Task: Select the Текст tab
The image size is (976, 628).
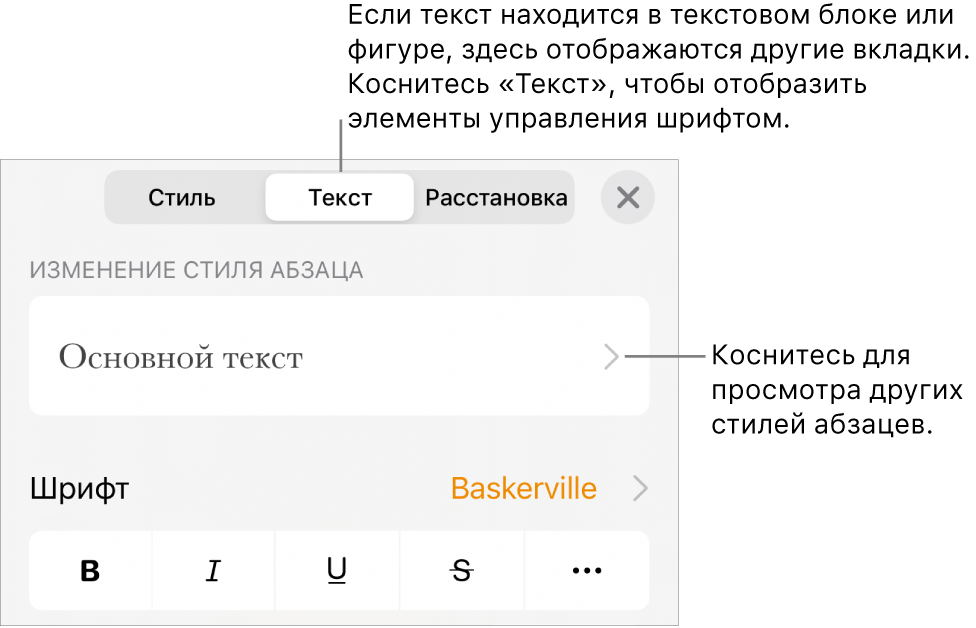Action: (x=339, y=197)
